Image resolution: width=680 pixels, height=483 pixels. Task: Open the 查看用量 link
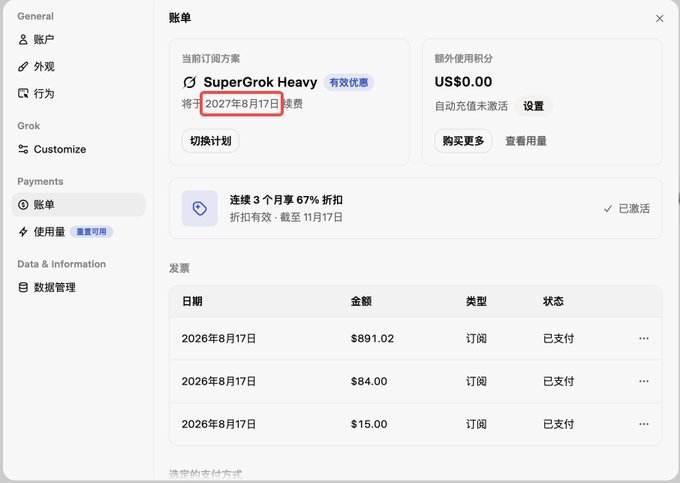pos(526,141)
